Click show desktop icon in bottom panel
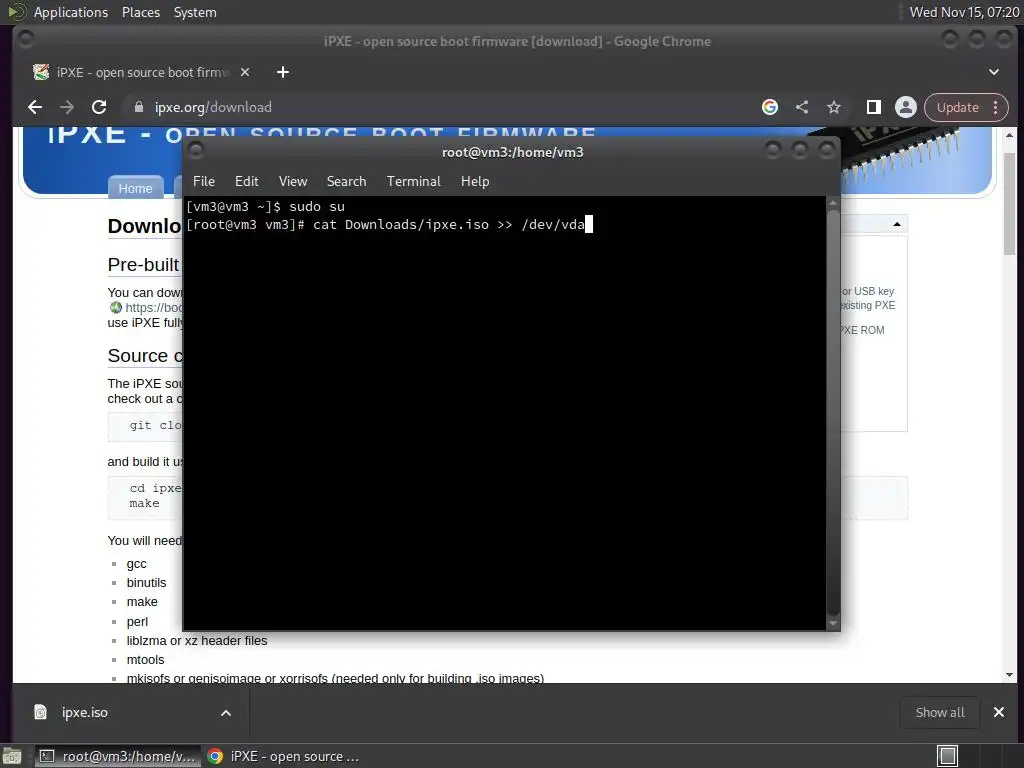Screen dimensions: 1024x768 point(11,756)
